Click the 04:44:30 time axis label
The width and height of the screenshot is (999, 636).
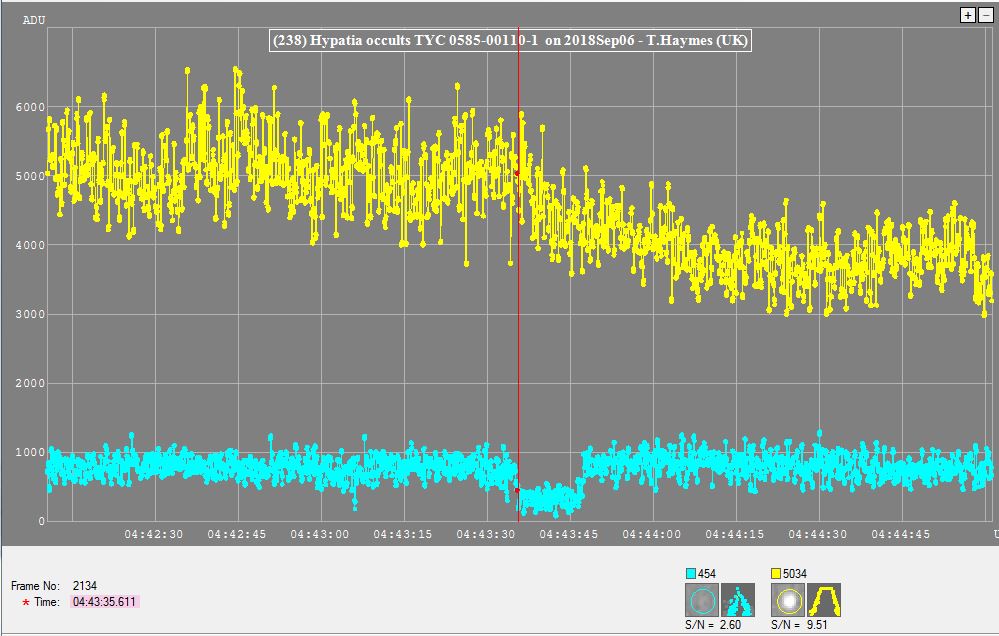pyautogui.click(x=820, y=534)
